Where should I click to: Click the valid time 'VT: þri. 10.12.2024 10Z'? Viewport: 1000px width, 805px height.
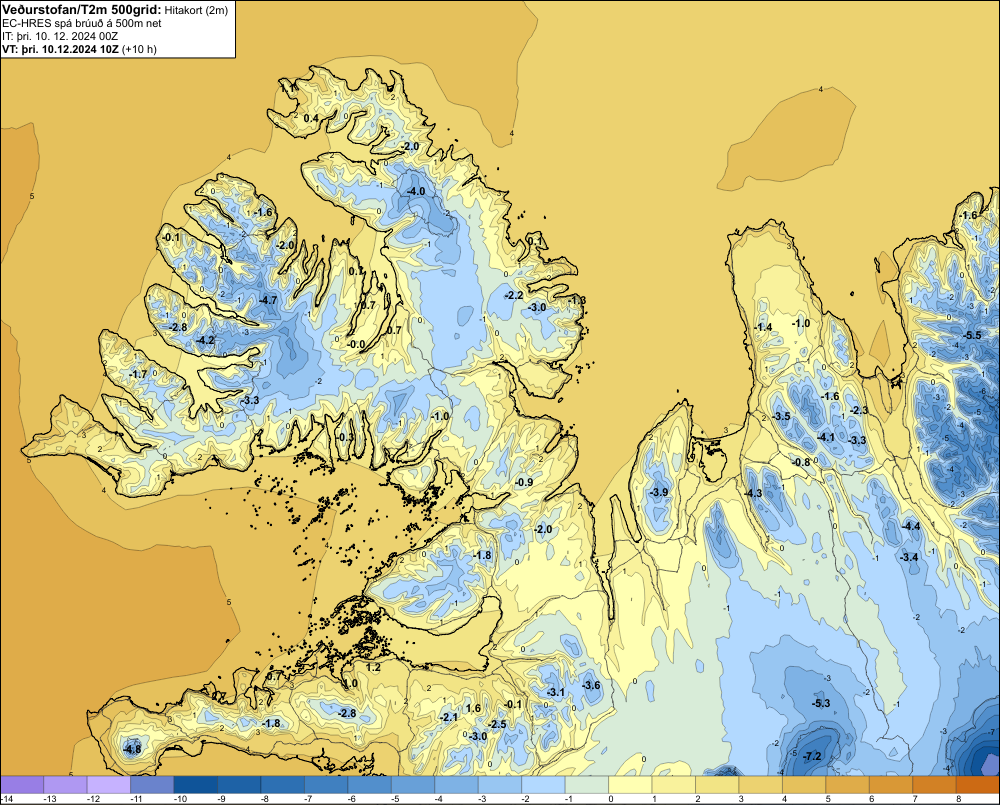click(60, 49)
